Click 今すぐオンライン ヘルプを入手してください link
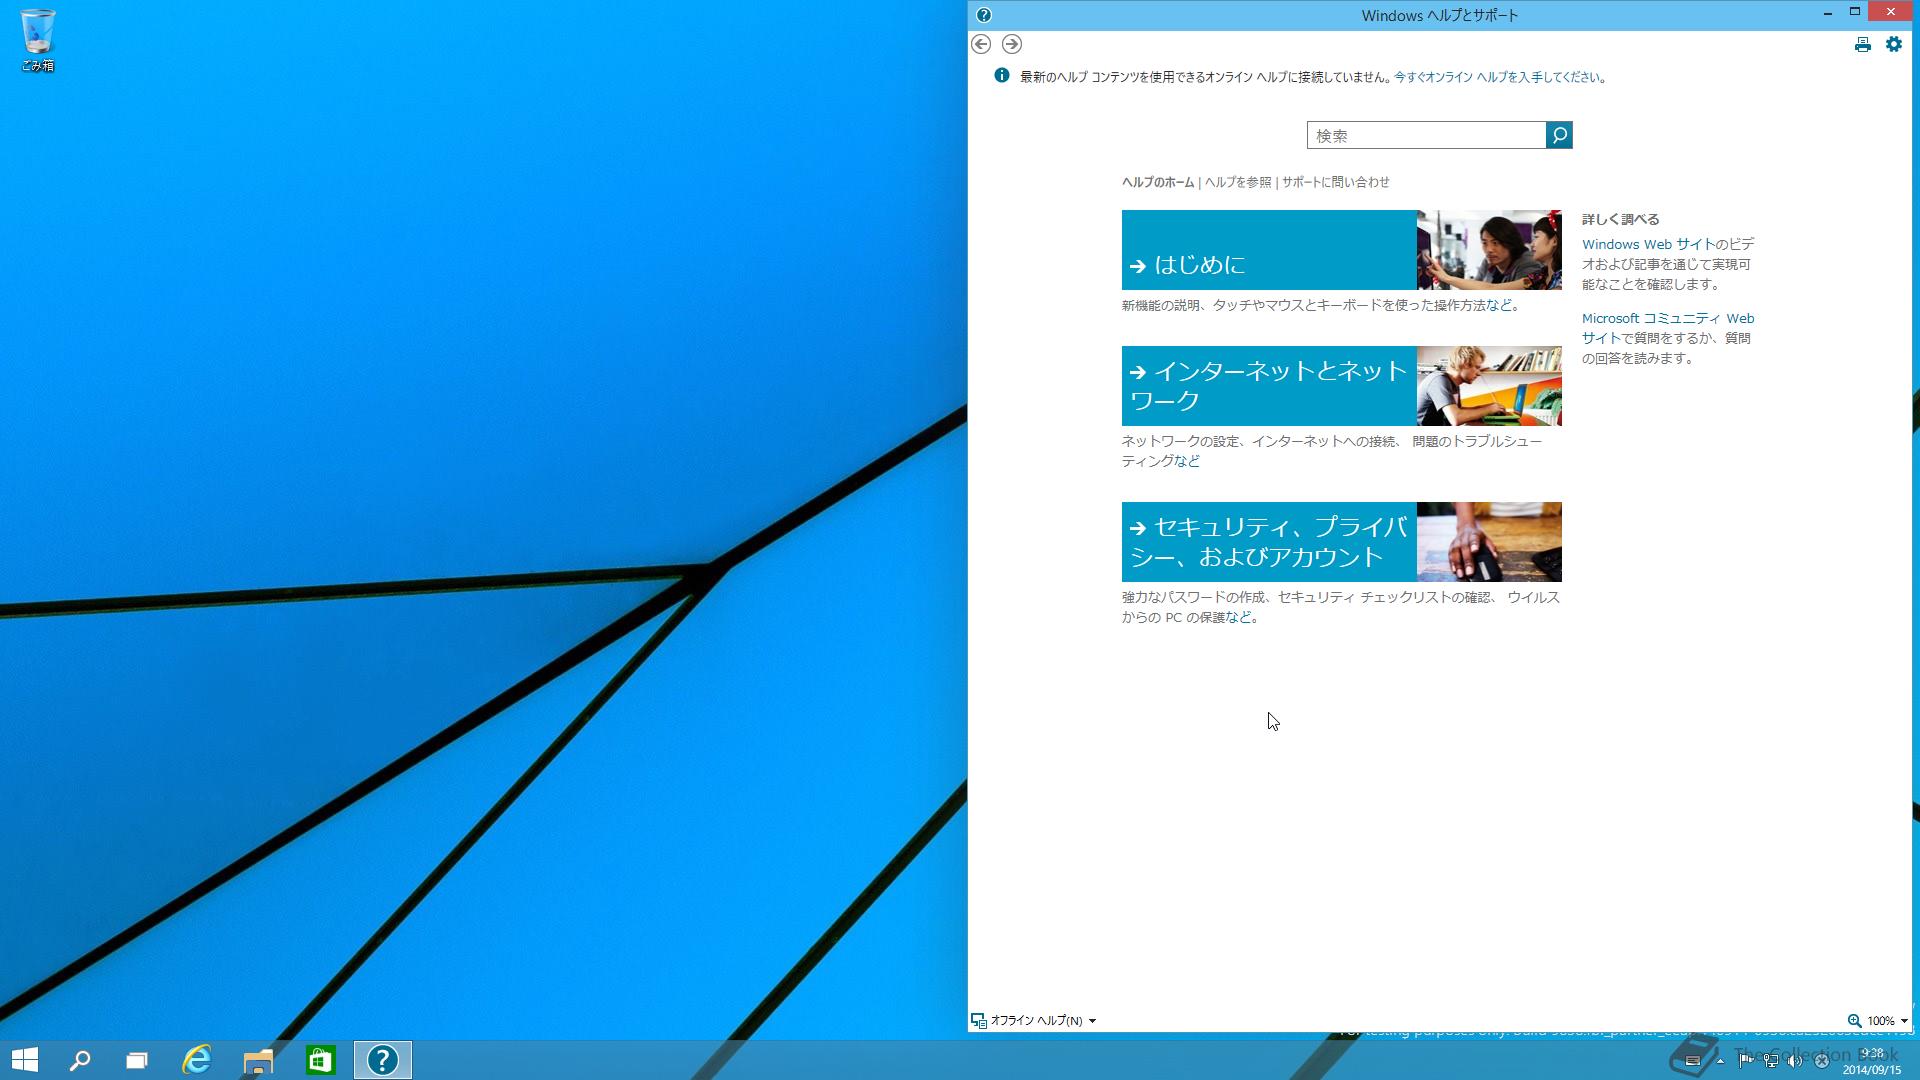This screenshot has height=1080, width=1920. (1497, 77)
